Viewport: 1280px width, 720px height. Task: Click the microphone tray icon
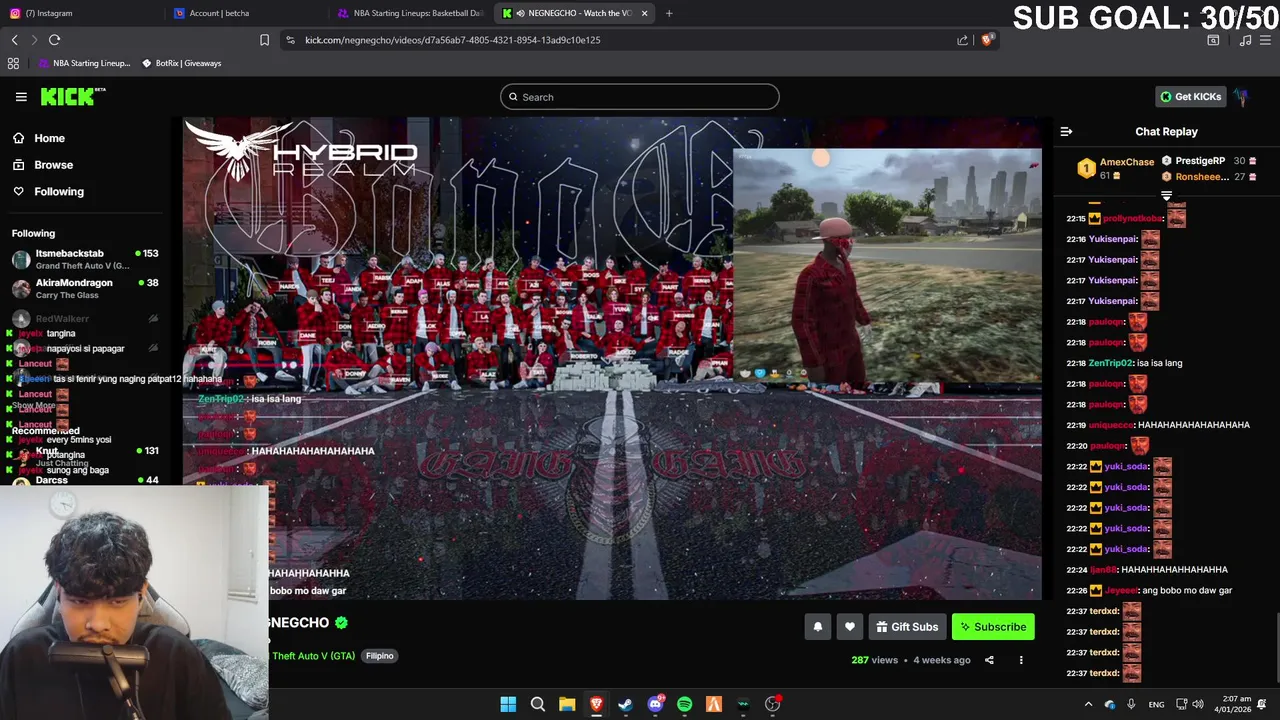click(1131, 704)
